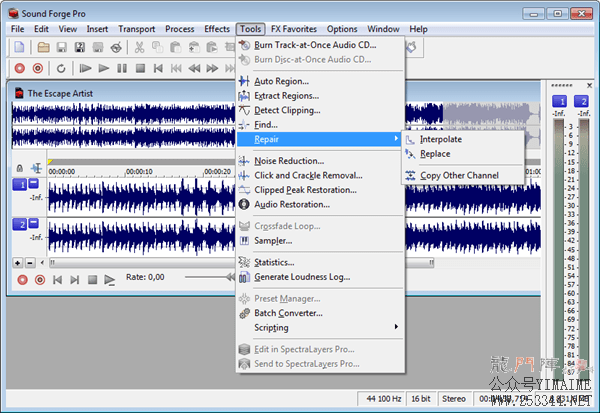Click the Rewind button in transport toolbar
600x413 pixels.
[194, 69]
